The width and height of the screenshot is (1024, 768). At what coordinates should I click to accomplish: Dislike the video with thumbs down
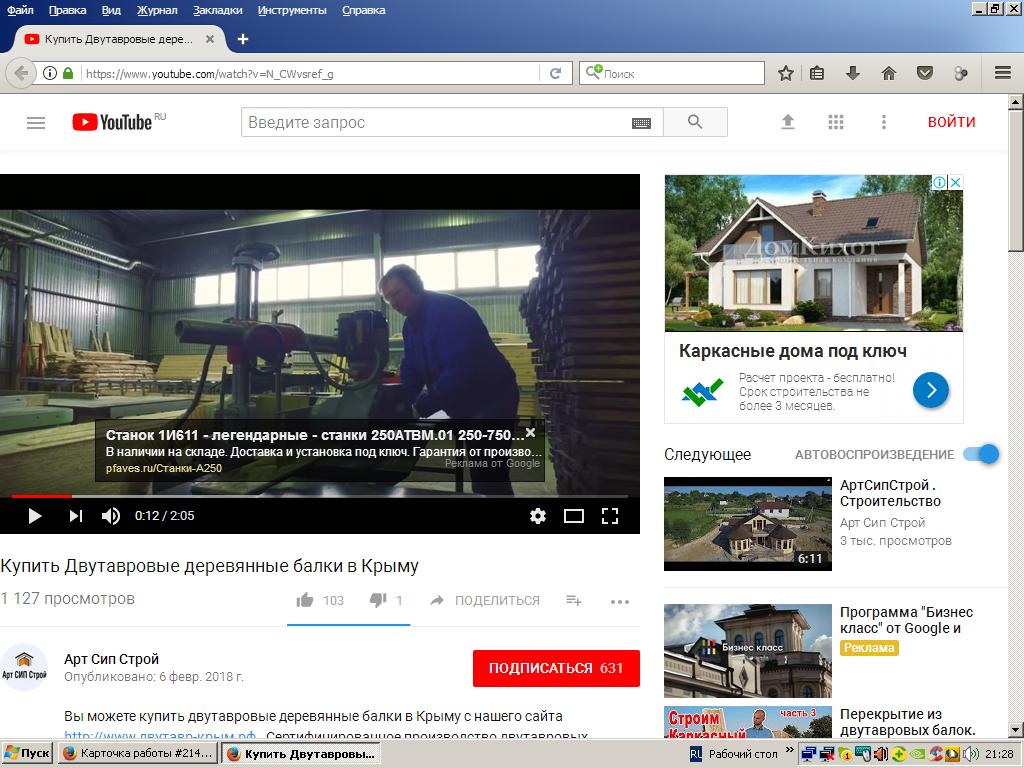click(378, 600)
